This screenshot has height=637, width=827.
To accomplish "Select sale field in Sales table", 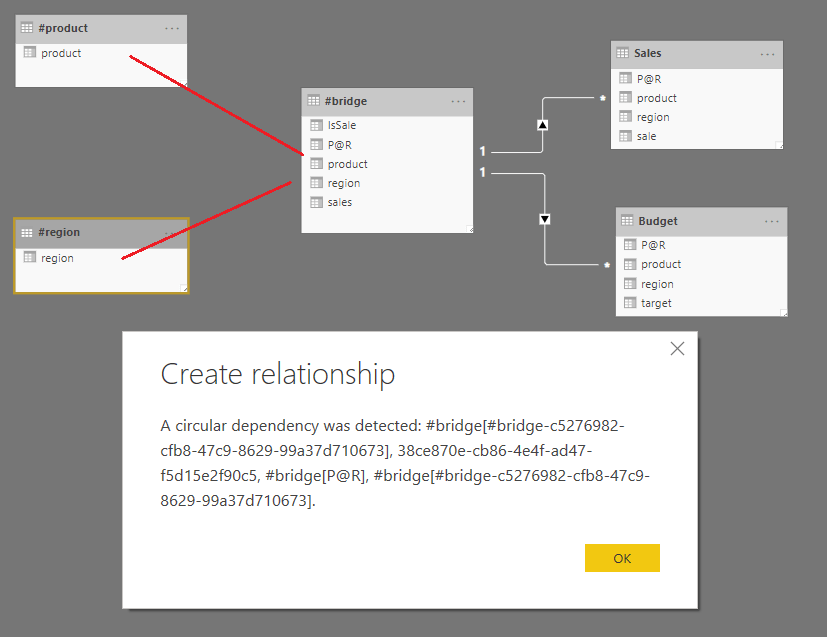I will tap(646, 136).
